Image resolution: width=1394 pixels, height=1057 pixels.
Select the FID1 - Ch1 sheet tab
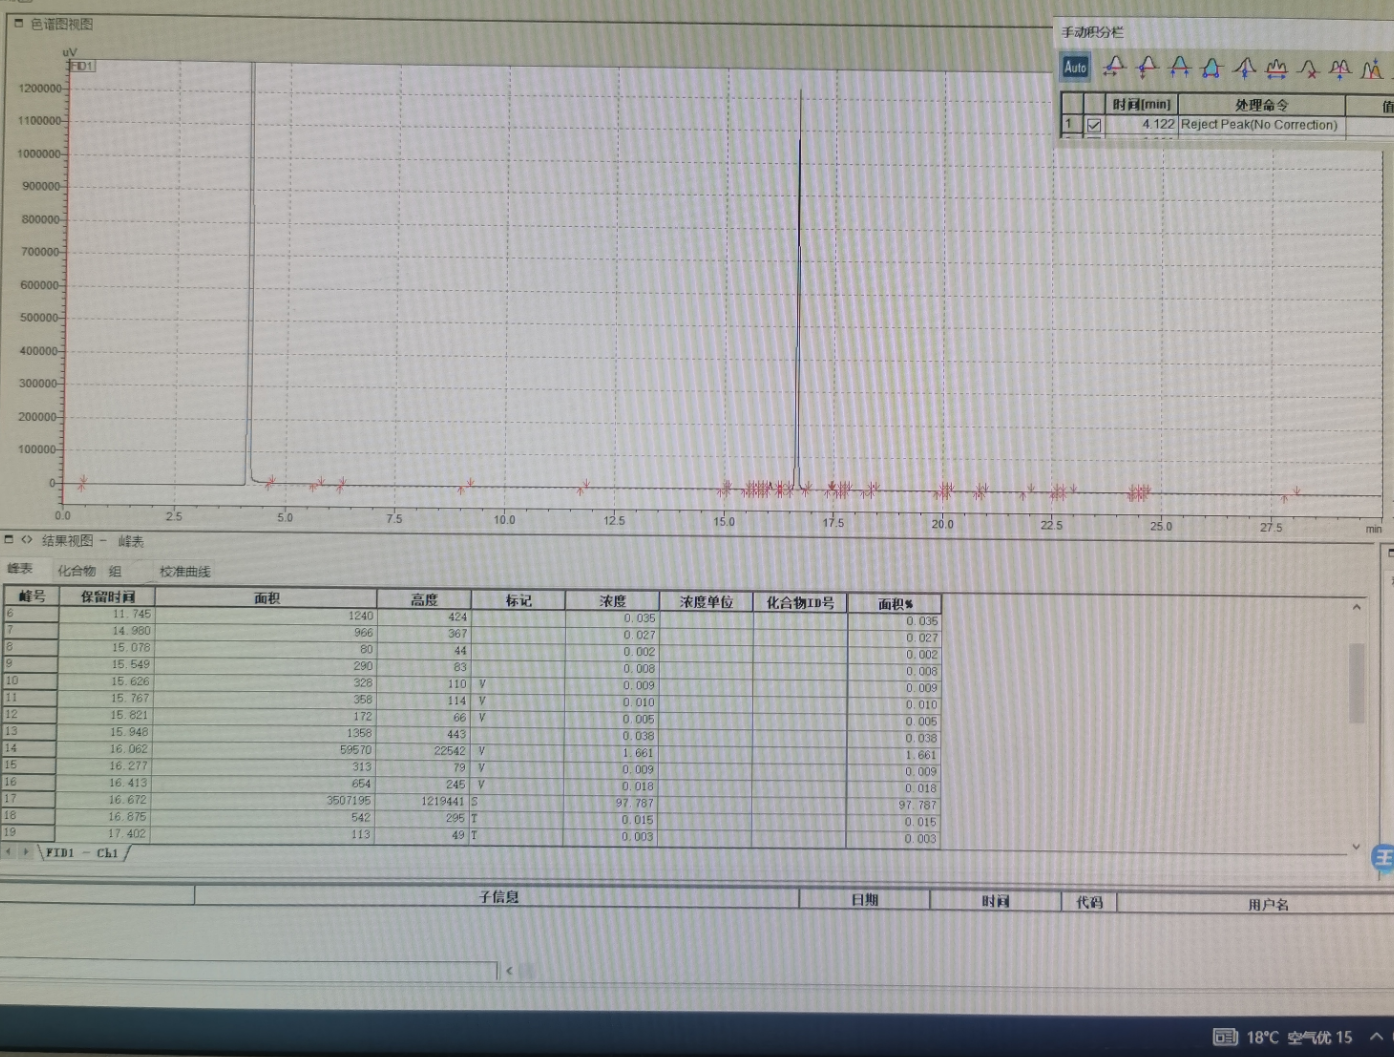click(82, 853)
